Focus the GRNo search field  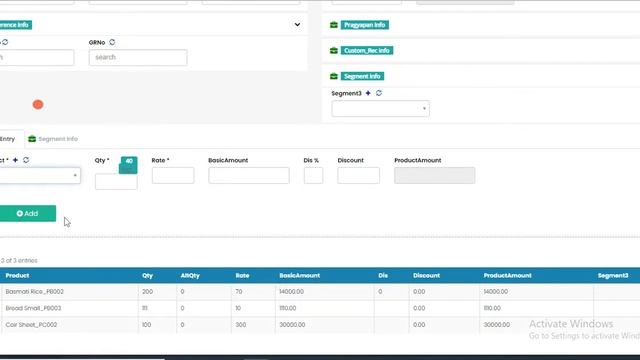(x=138, y=58)
